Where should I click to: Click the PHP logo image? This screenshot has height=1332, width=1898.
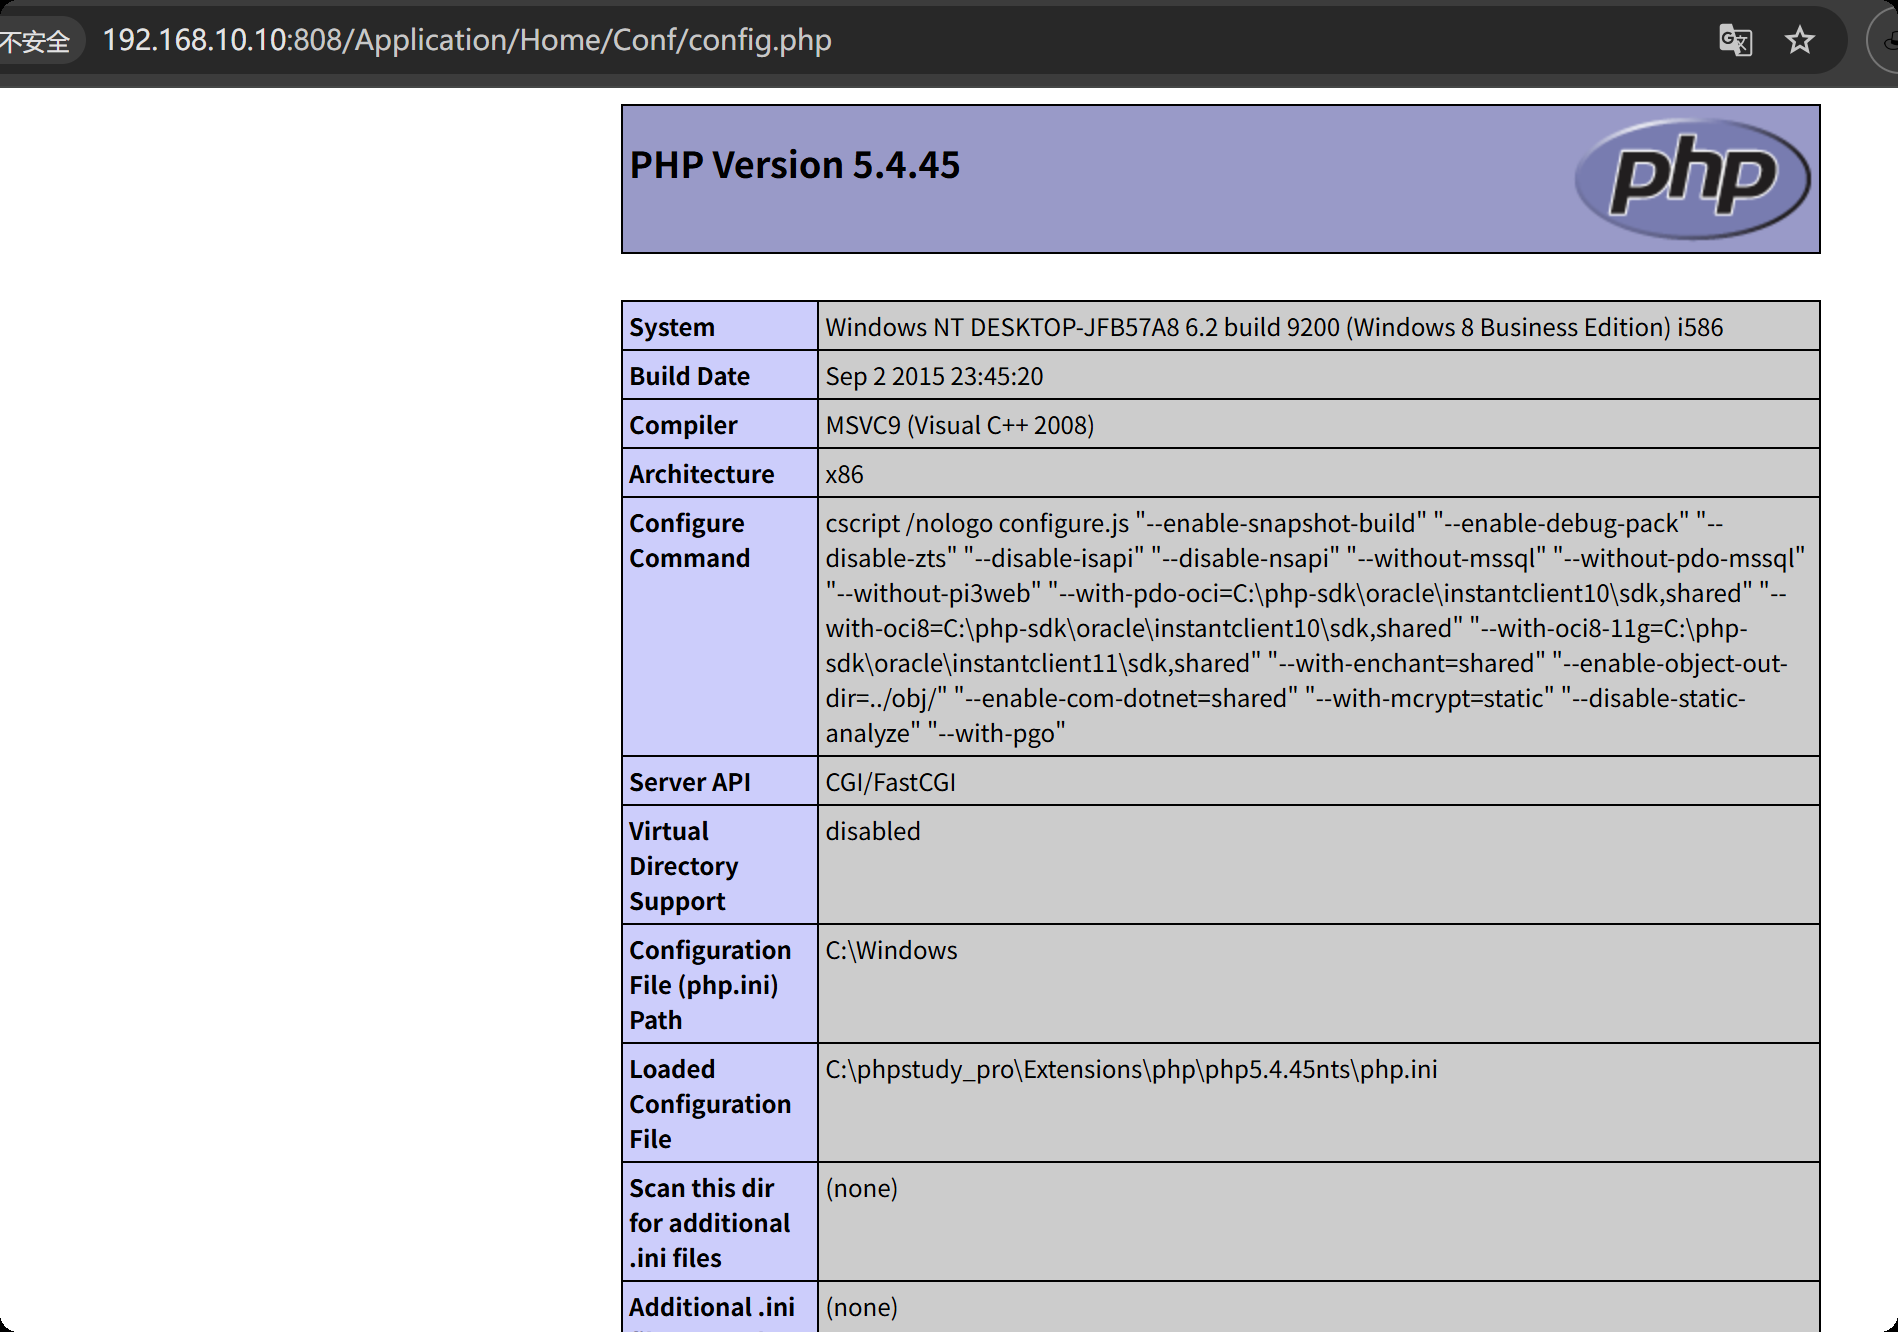[1692, 179]
